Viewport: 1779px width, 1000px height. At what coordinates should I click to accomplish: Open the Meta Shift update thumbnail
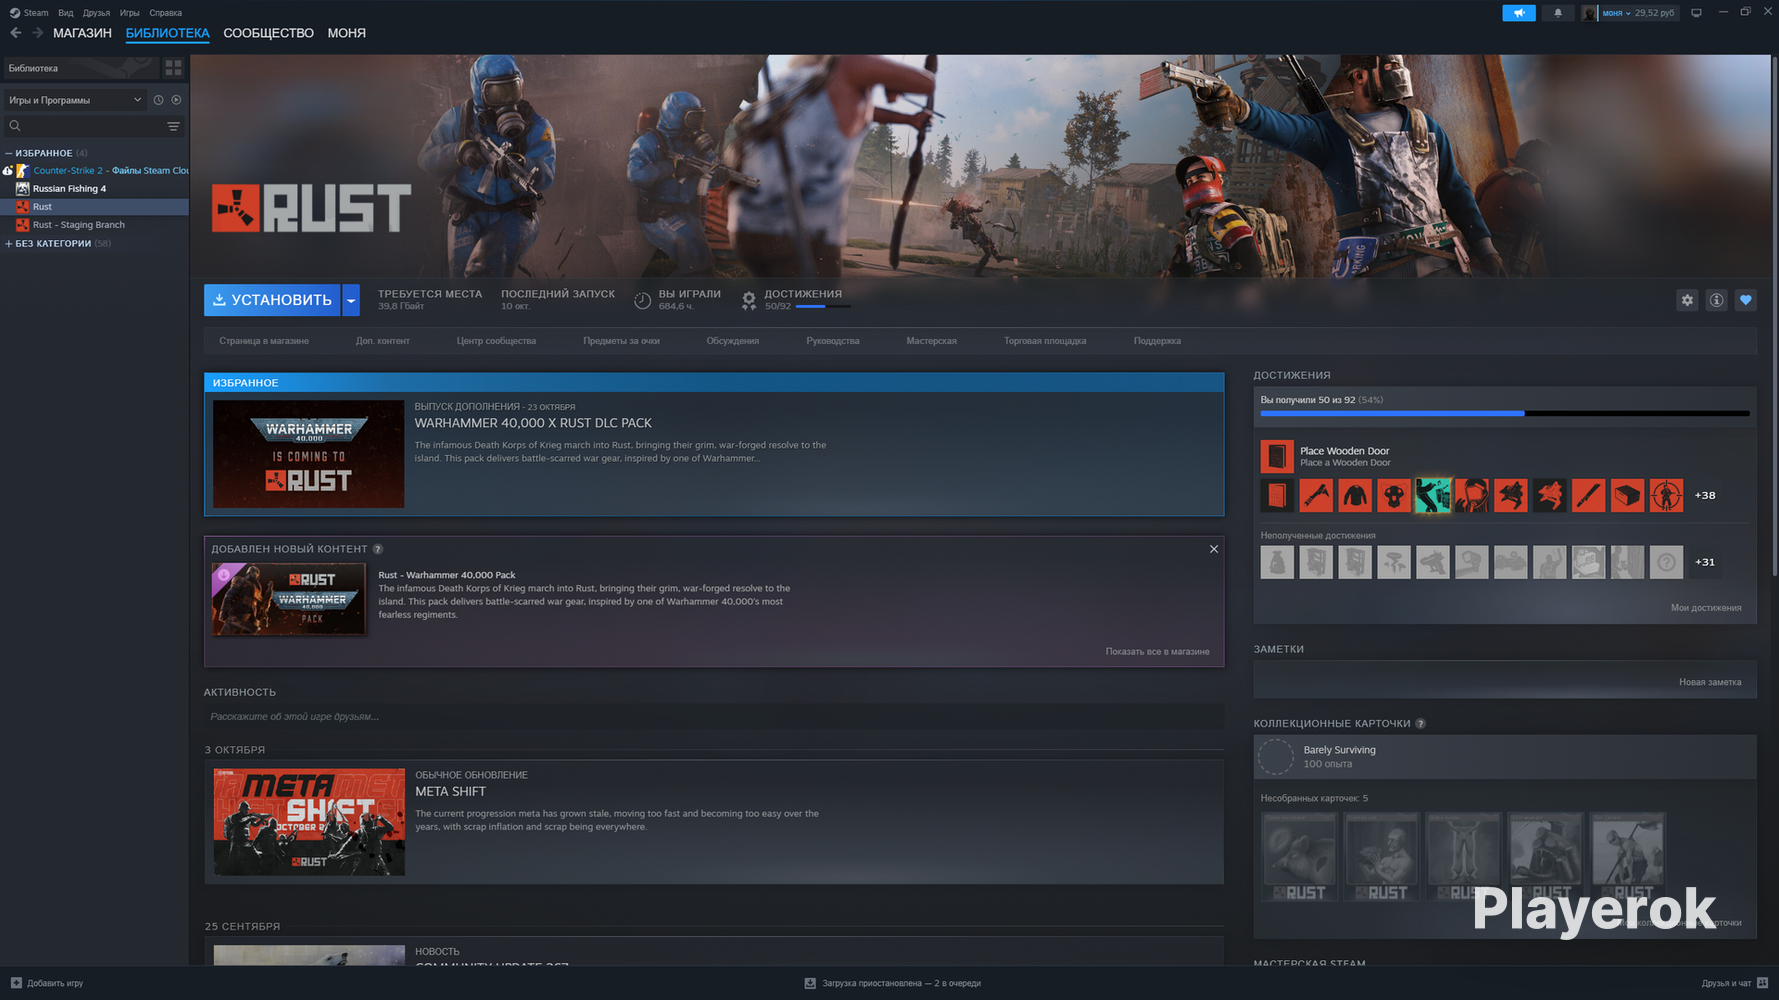tap(309, 822)
